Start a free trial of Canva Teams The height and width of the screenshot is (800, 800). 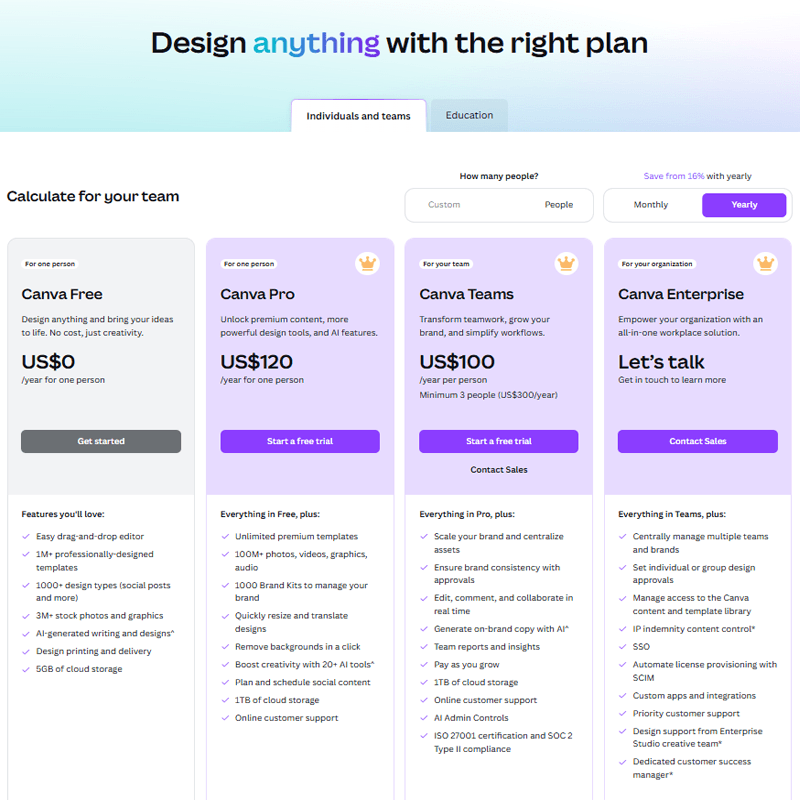(498, 441)
